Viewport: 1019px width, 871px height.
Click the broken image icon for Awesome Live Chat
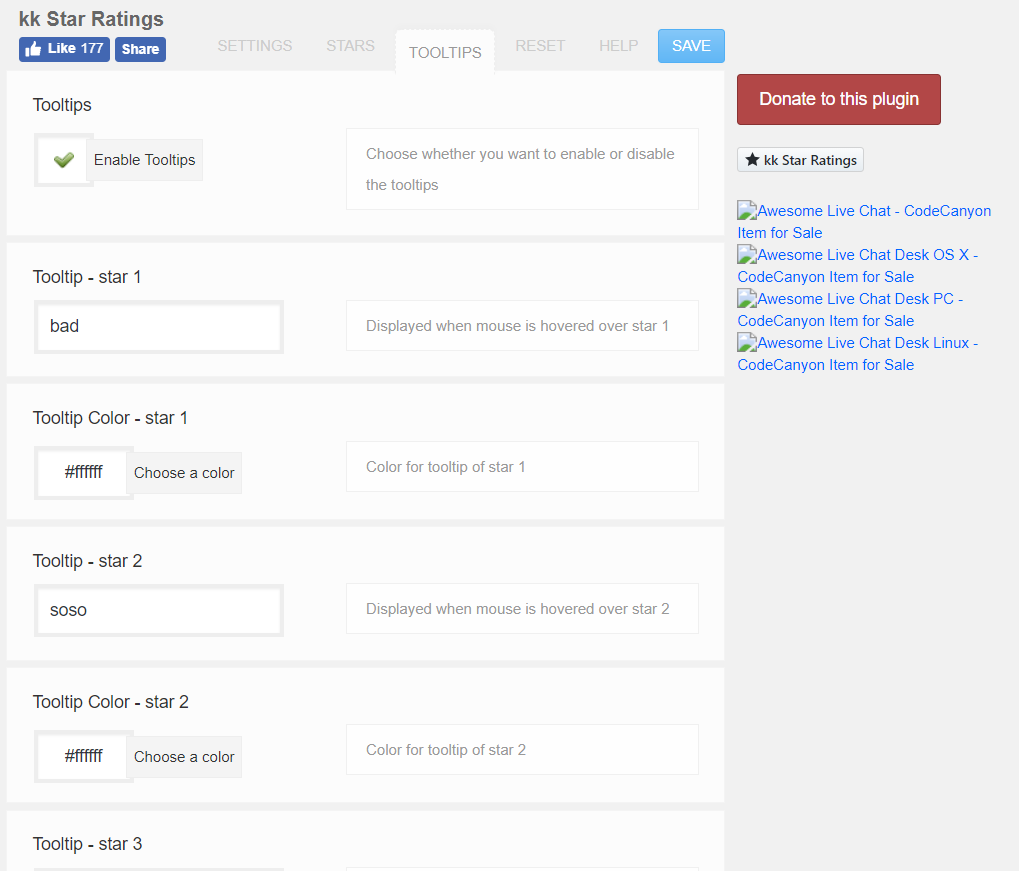point(747,211)
